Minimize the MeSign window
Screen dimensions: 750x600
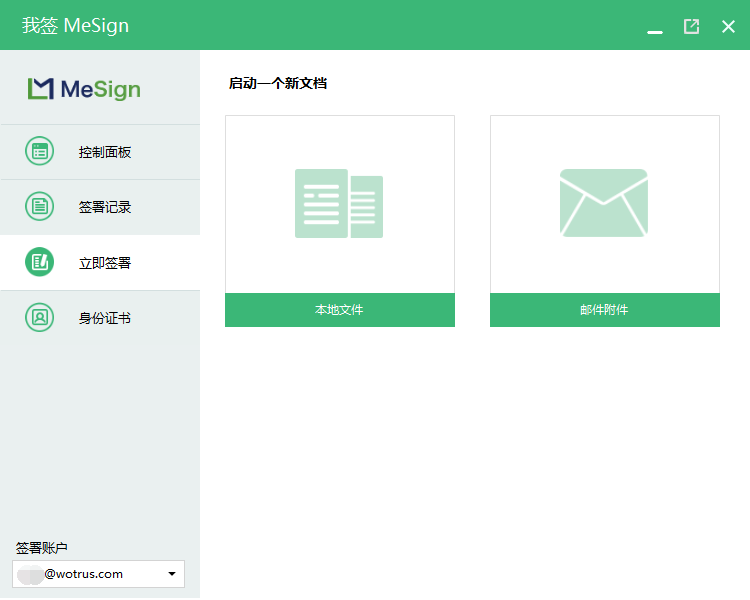click(655, 28)
